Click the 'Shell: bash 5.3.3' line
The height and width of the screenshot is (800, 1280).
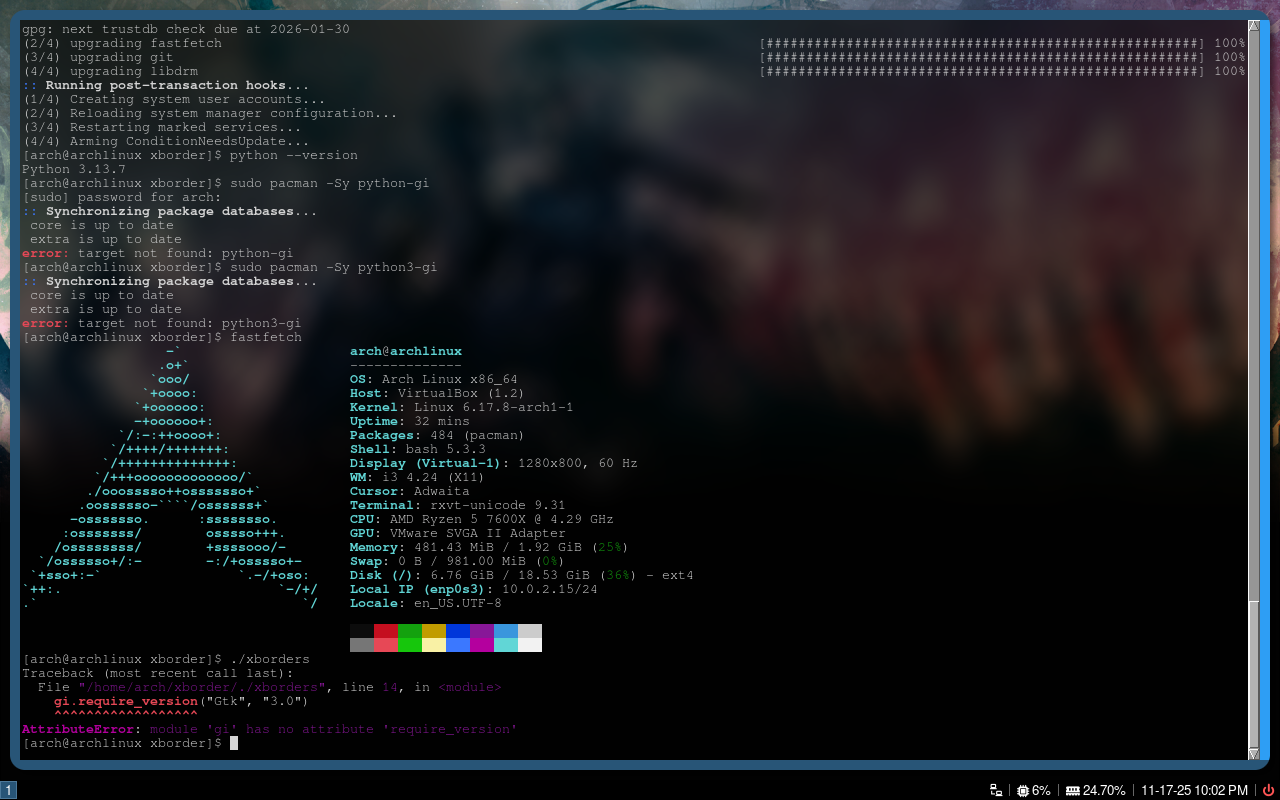pyautogui.click(x=418, y=449)
